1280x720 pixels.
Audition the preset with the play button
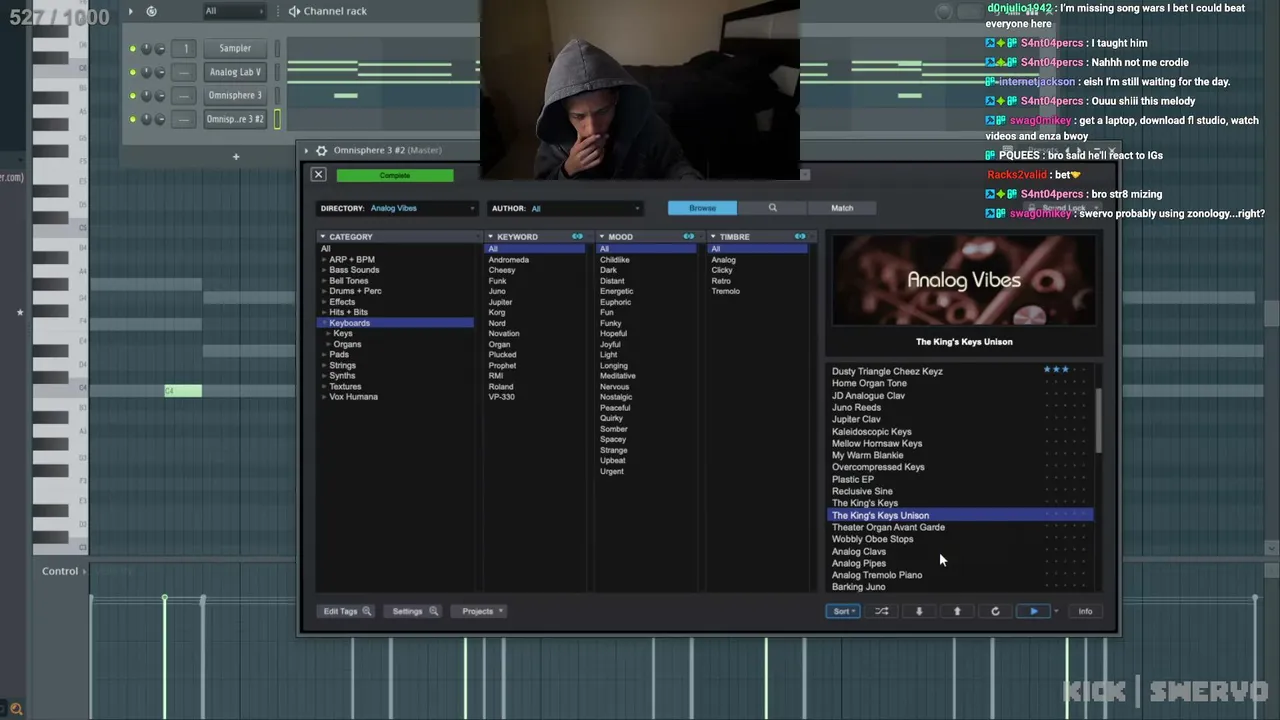[x=1033, y=611]
